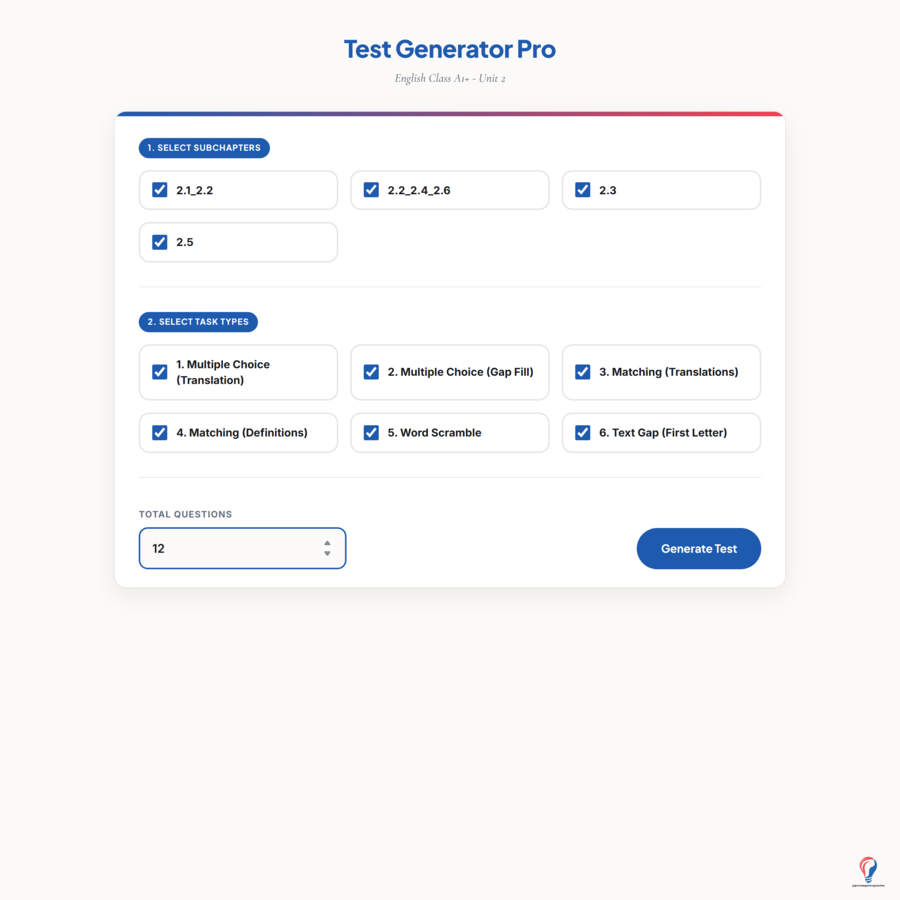
Task: Click the Total Questions label
Action: pyautogui.click(x=185, y=514)
